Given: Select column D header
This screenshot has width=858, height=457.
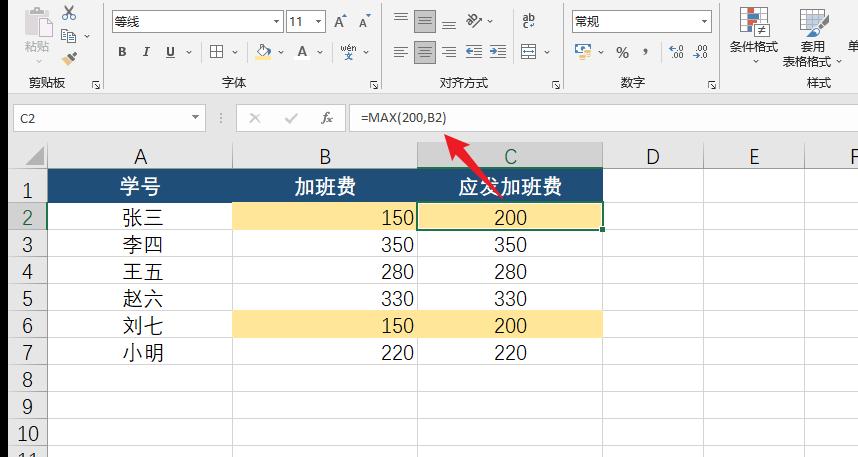Looking at the screenshot, I should tap(653, 157).
